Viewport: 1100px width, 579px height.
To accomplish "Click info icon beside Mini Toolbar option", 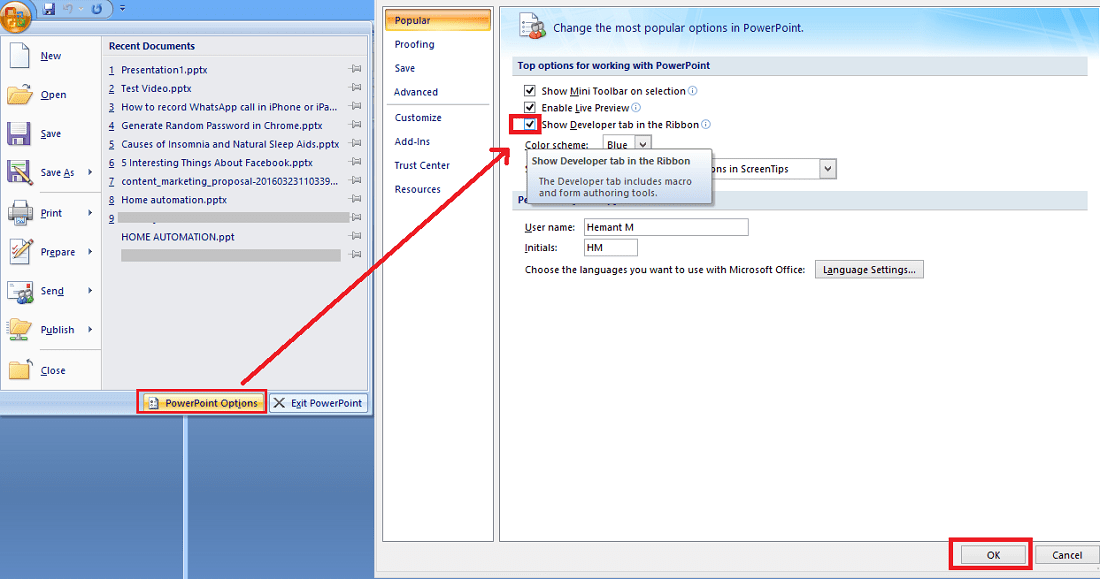I will pyautogui.click(x=692, y=91).
